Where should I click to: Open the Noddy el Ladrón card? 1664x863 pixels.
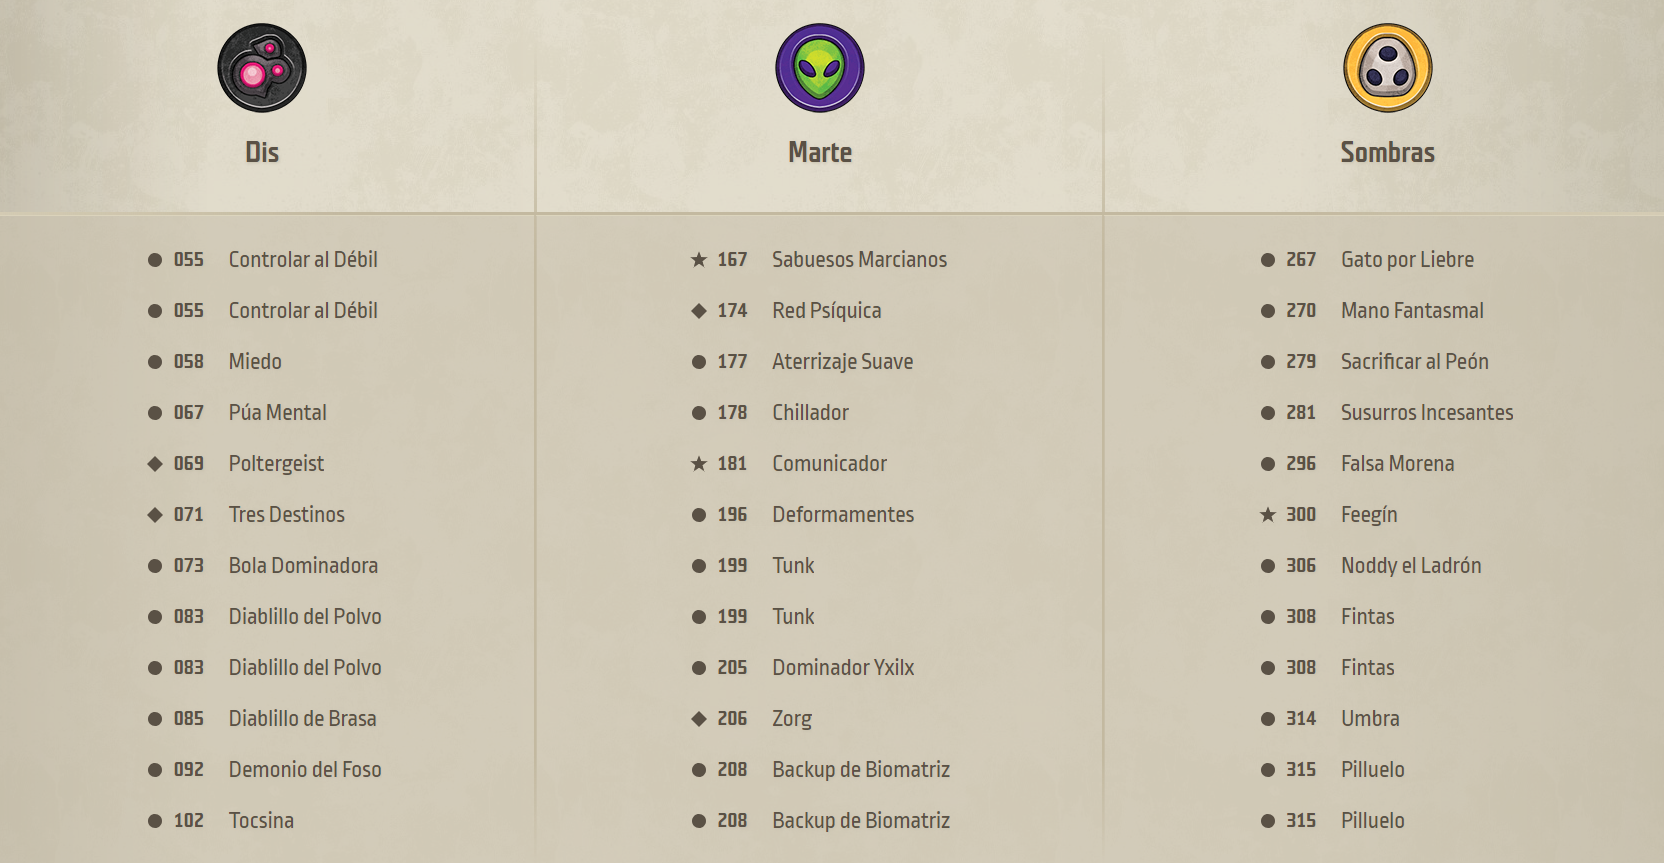click(1411, 566)
